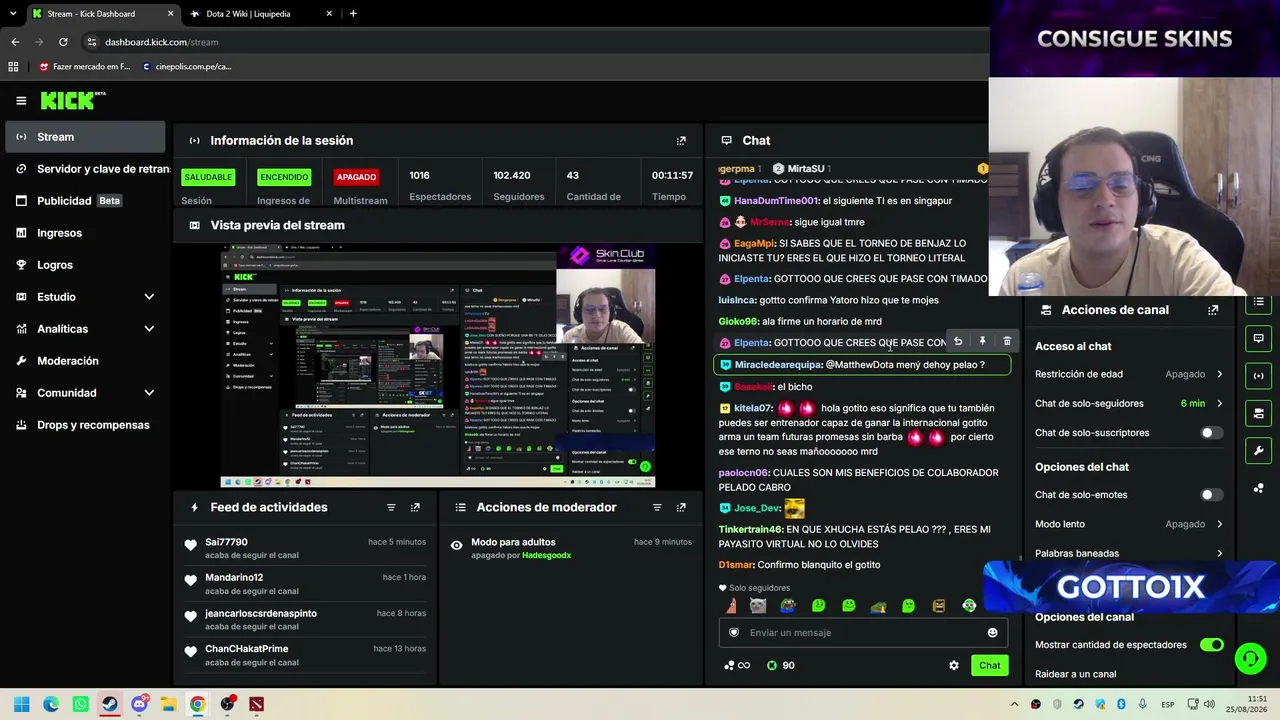Insert the crying cat emote
Viewport: 1280px width, 720px height.
758,606
